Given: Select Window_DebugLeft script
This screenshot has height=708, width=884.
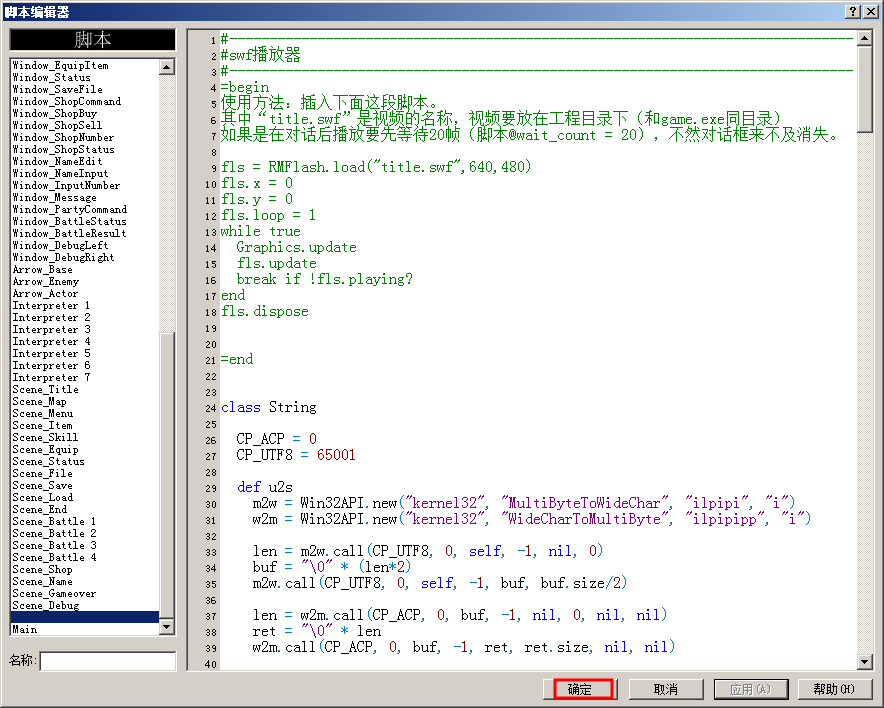Looking at the screenshot, I should click(60, 245).
